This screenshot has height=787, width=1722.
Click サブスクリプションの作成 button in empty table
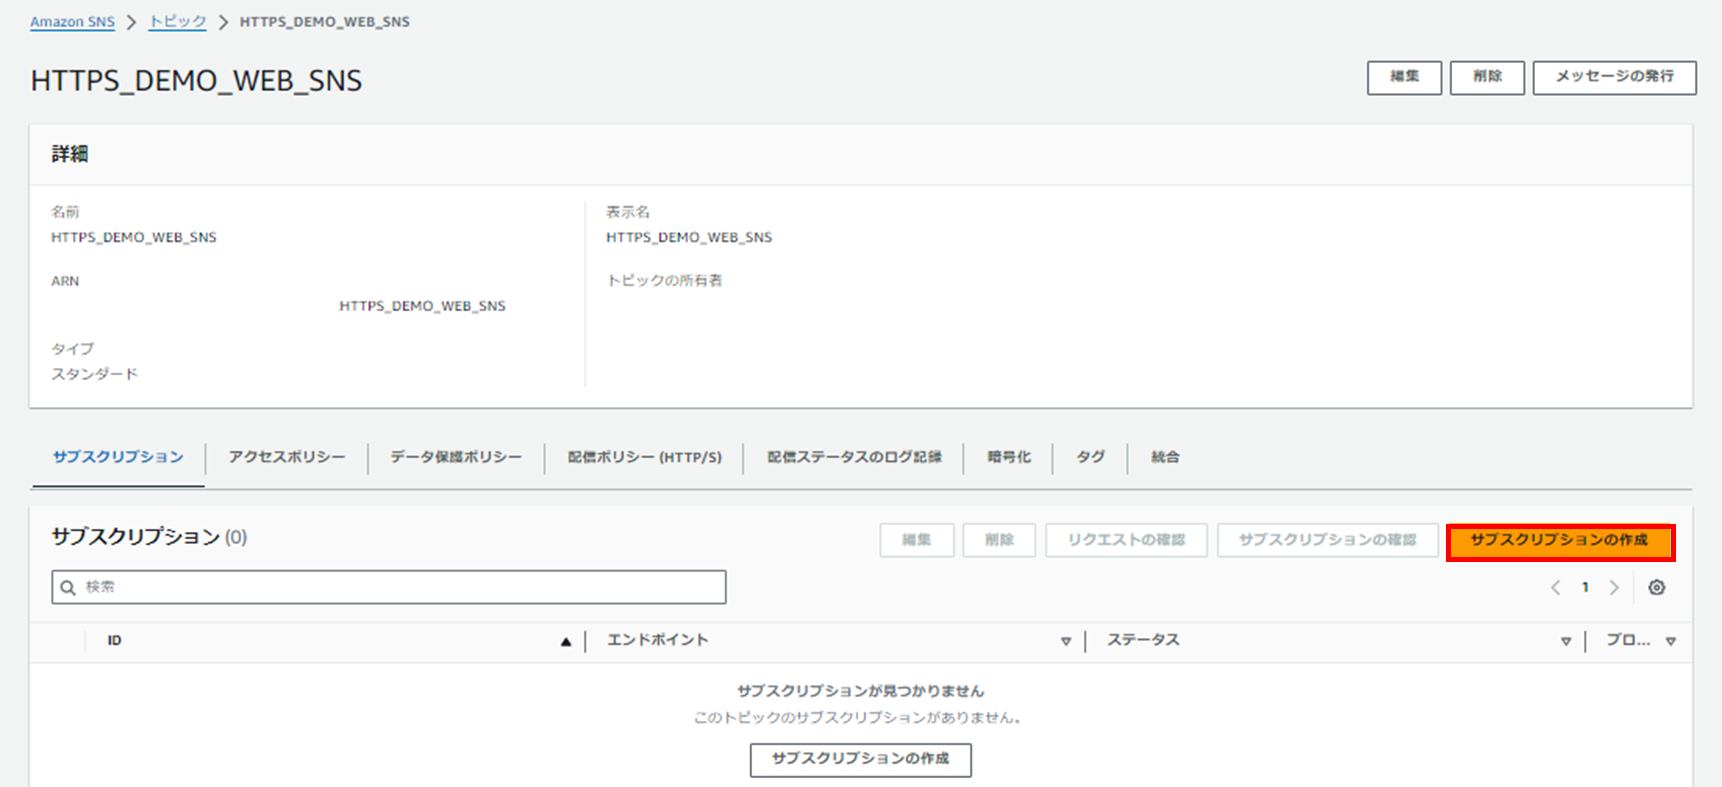tap(860, 759)
